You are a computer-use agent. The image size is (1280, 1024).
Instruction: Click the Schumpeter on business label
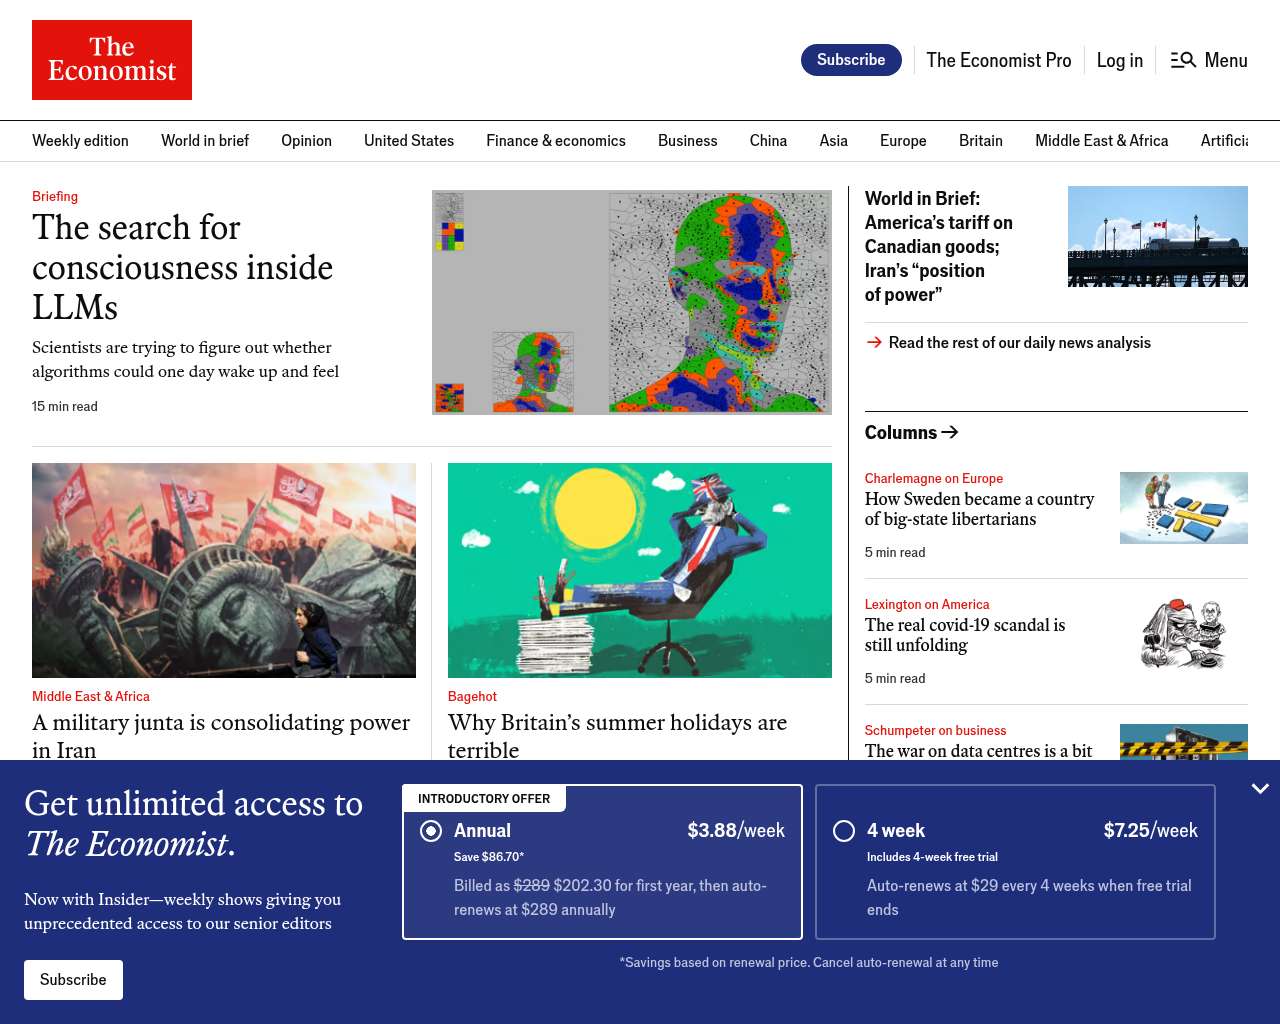pyautogui.click(x=935, y=730)
